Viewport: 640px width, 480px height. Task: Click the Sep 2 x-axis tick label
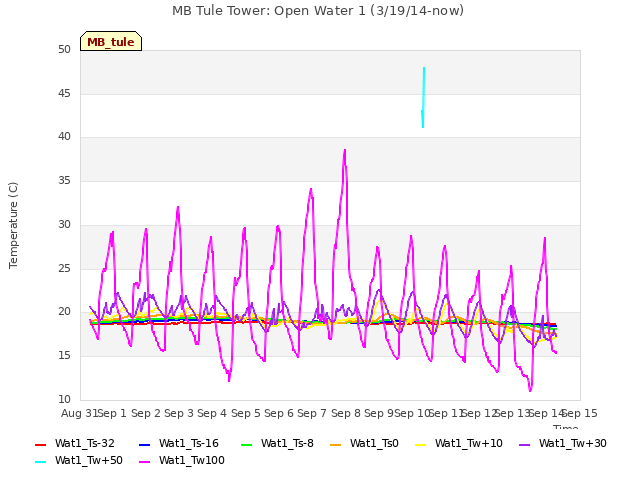[146, 413]
